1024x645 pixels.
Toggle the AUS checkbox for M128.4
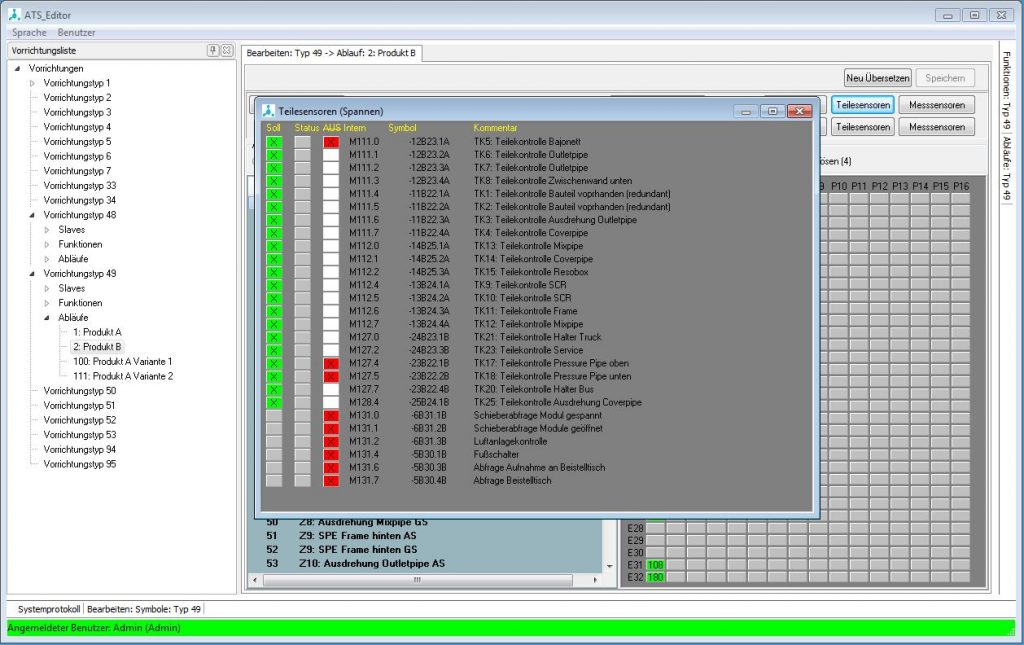click(331, 402)
